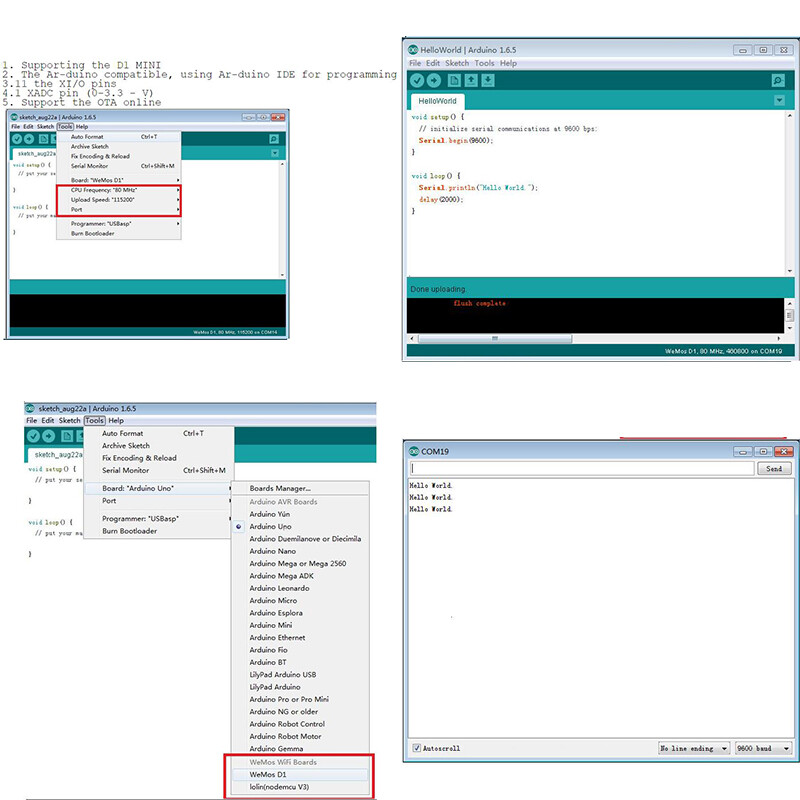800x800 pixels.
Task: Click Verify icon in bottom-left sketch window
Action: point(34,436)
